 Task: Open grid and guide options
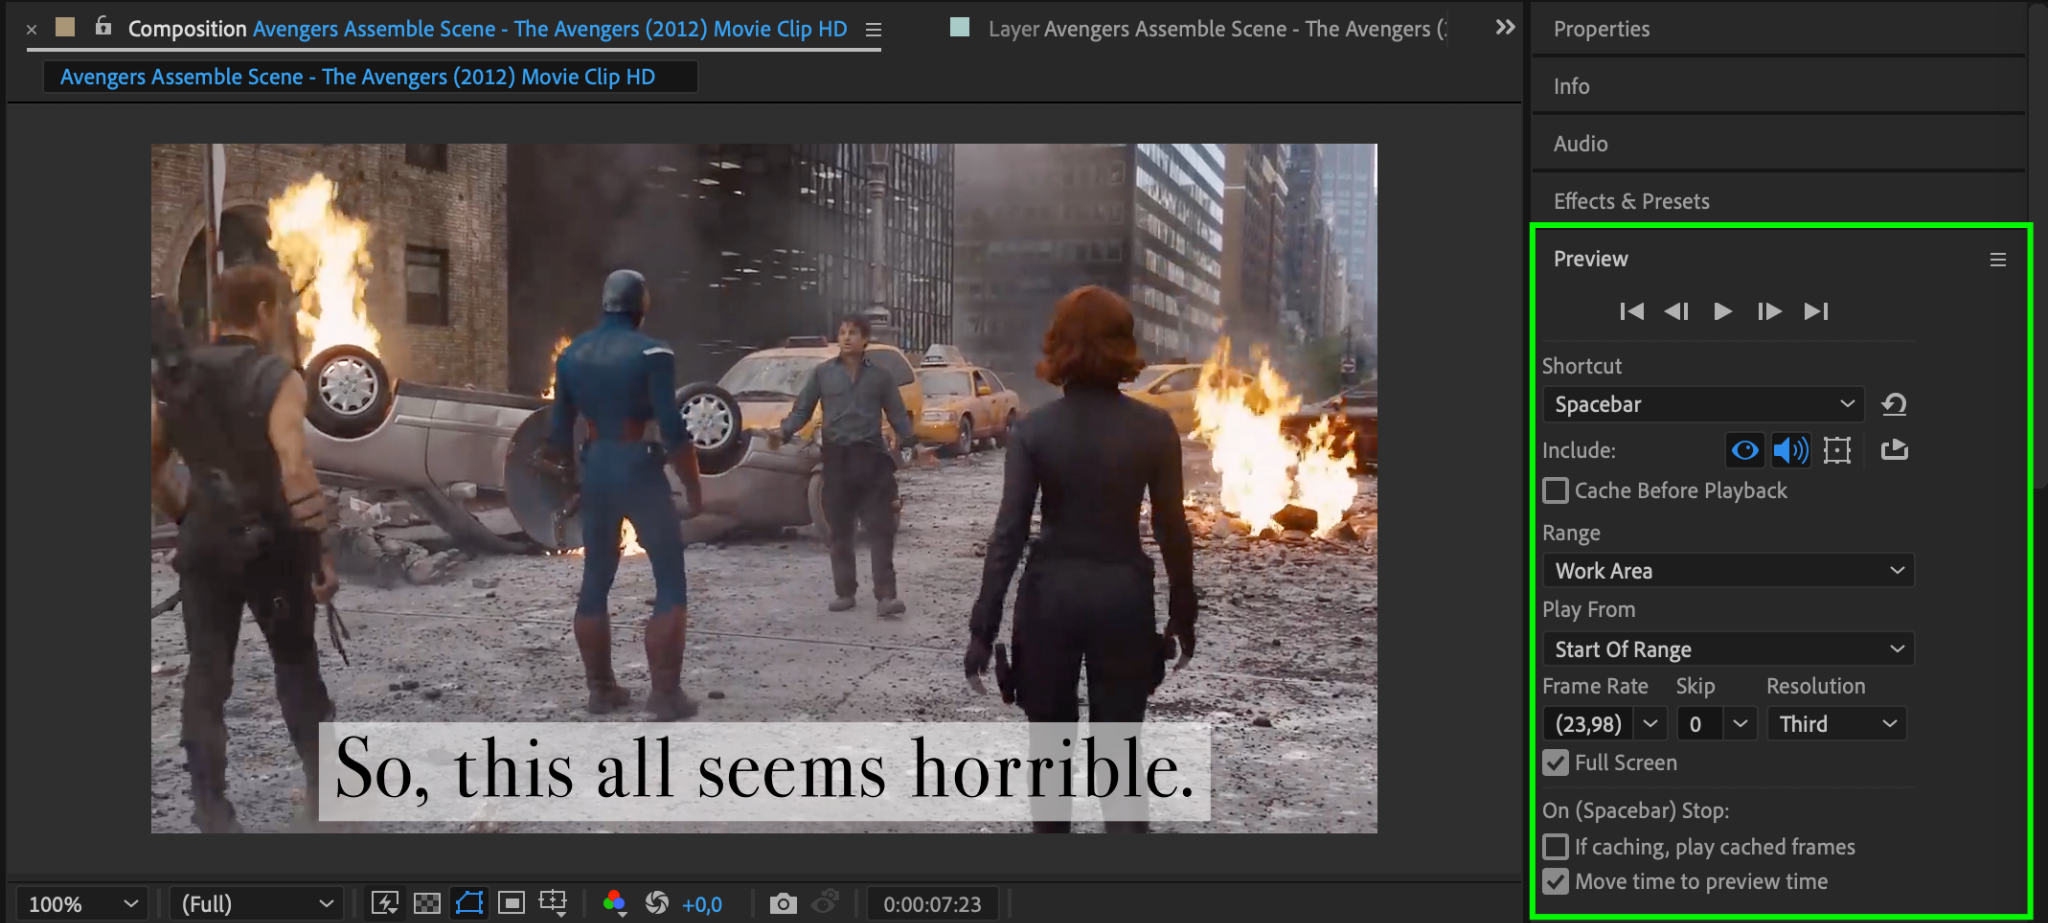[553, 904]
